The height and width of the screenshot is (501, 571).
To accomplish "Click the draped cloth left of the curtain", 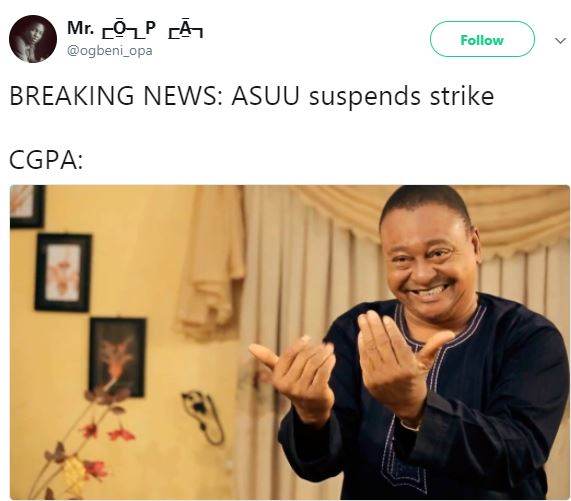I will click(x=210, y=262).
